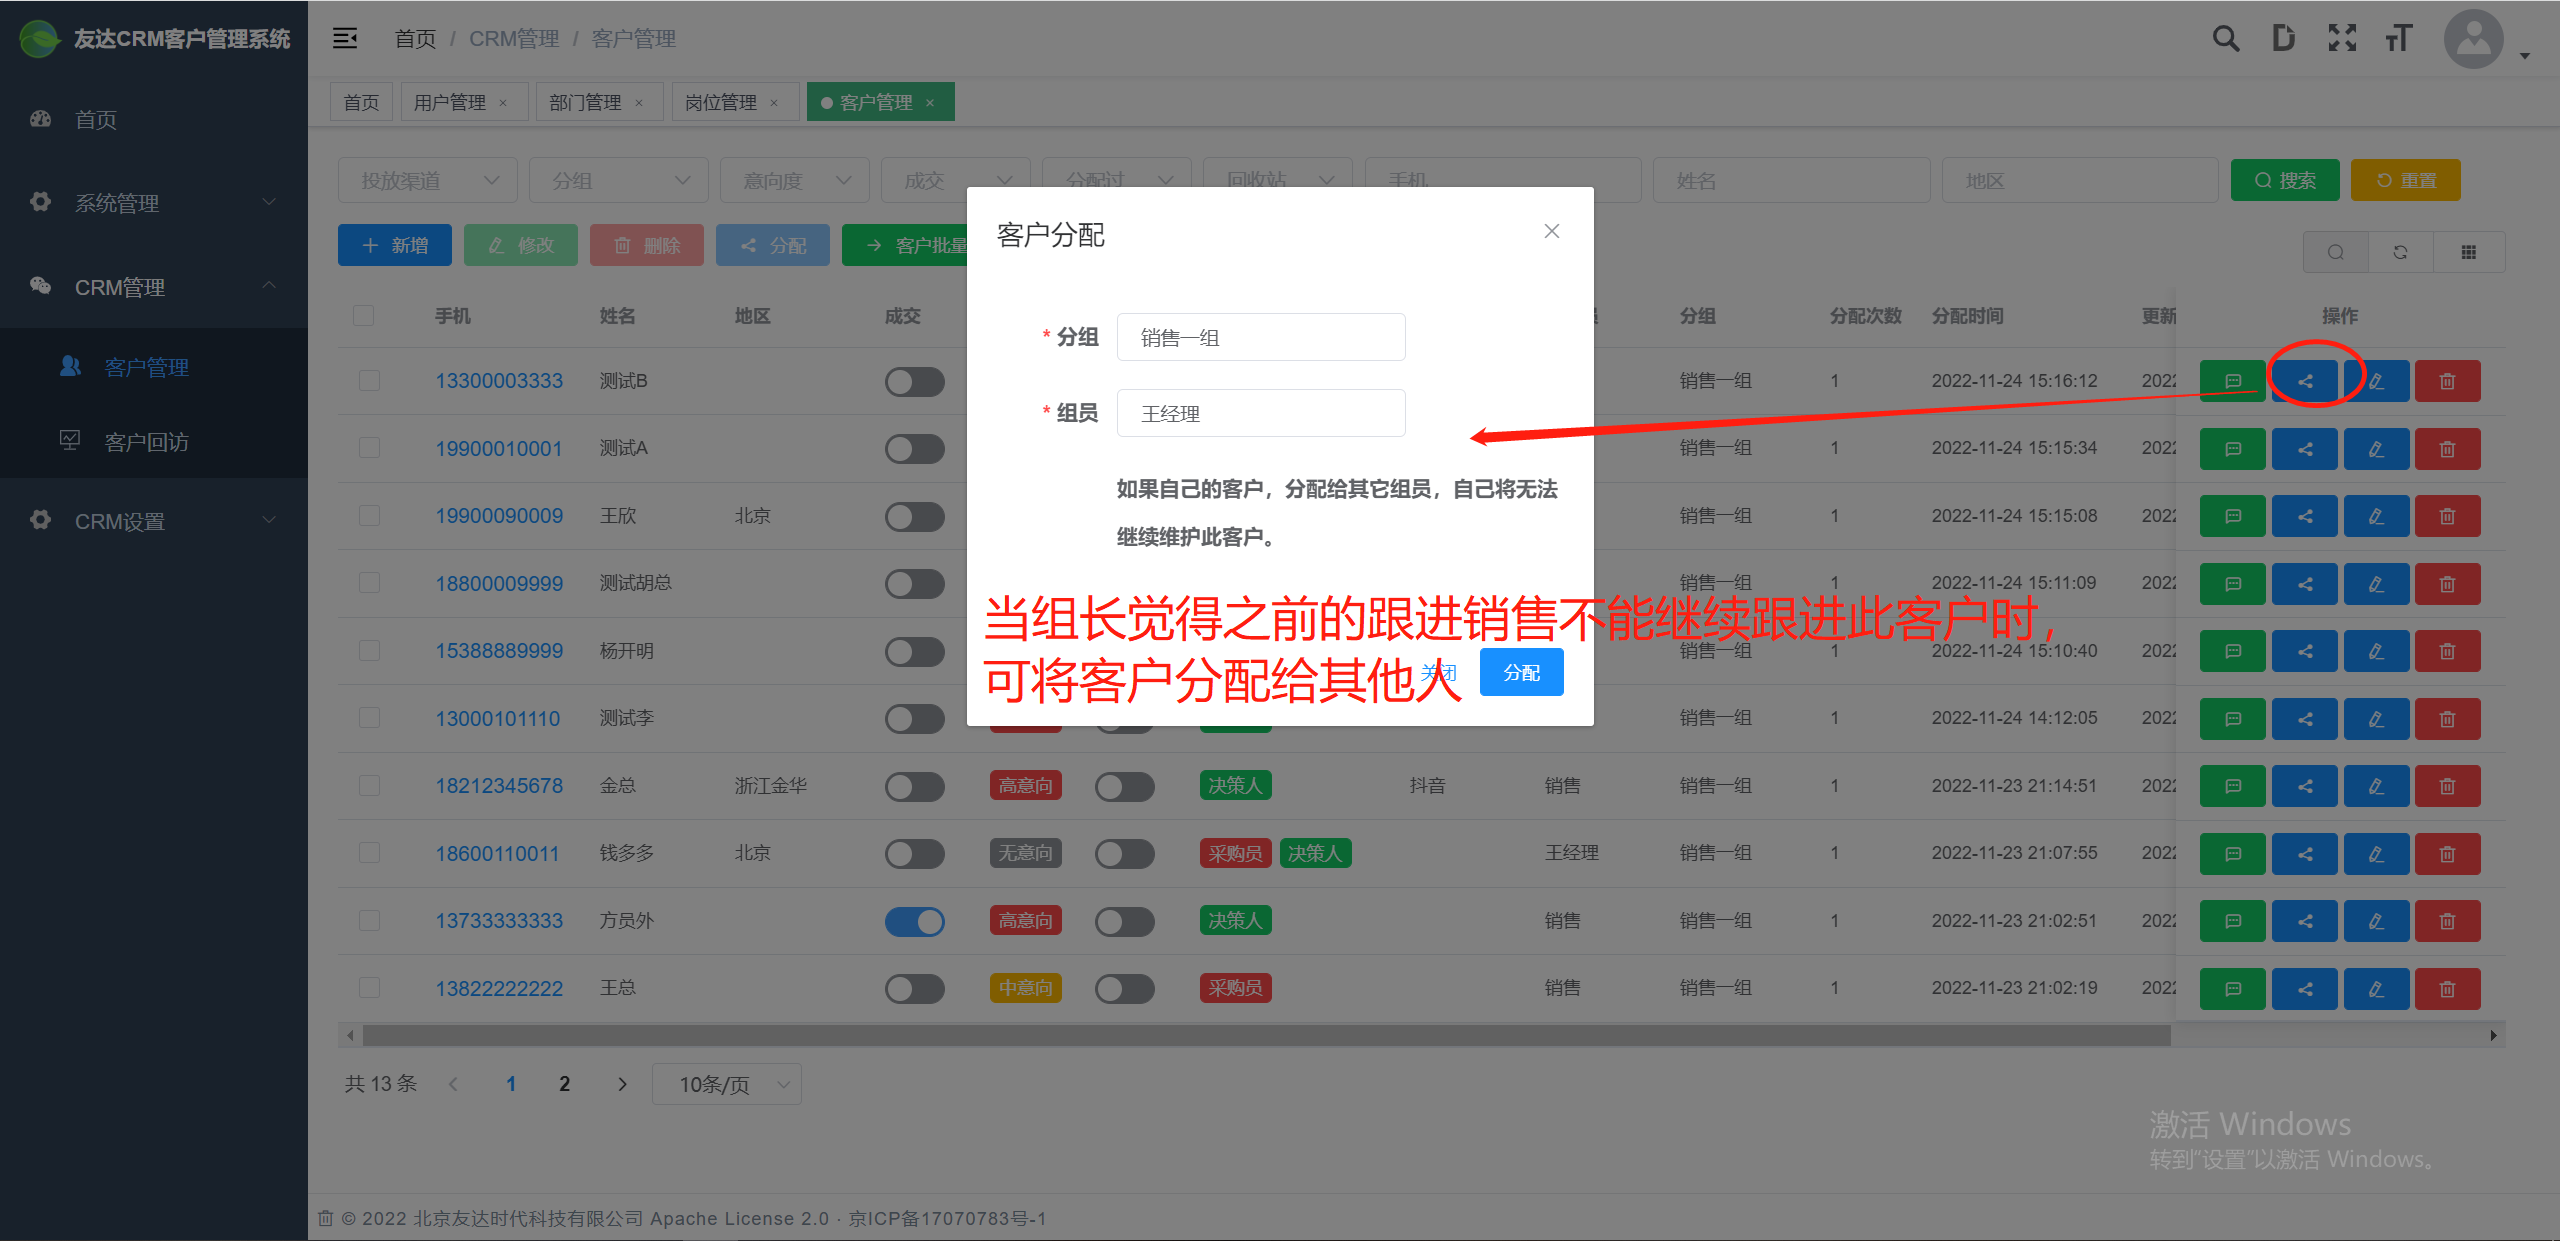Screen dimensions: 2560x1241
Task: Click the 新增 button
Action: 395,245
